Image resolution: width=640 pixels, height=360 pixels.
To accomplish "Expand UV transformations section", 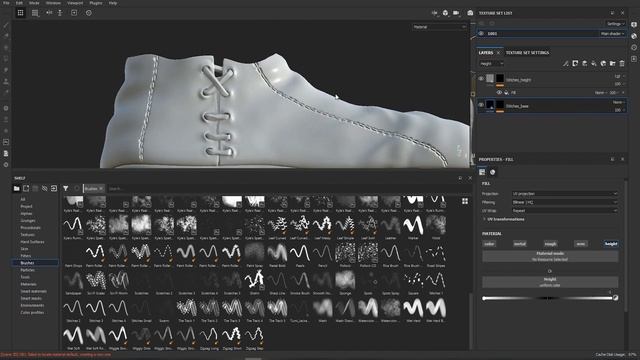I will (504, 219).
